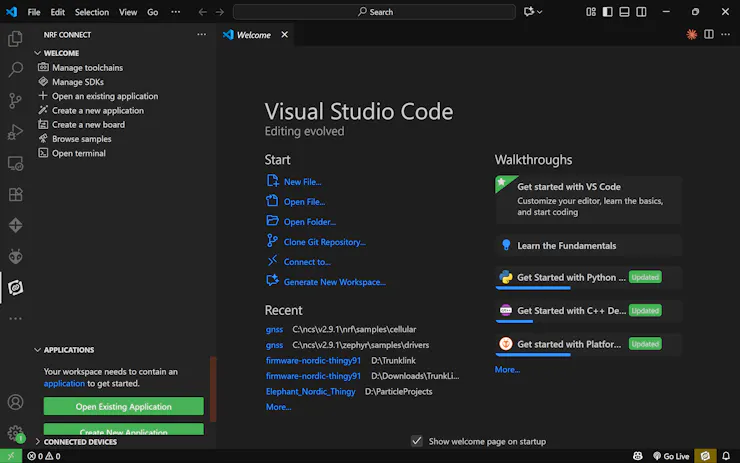
Task: Open Learn the Fundamentals walkthrough
Action: click(x=588, y=245)
